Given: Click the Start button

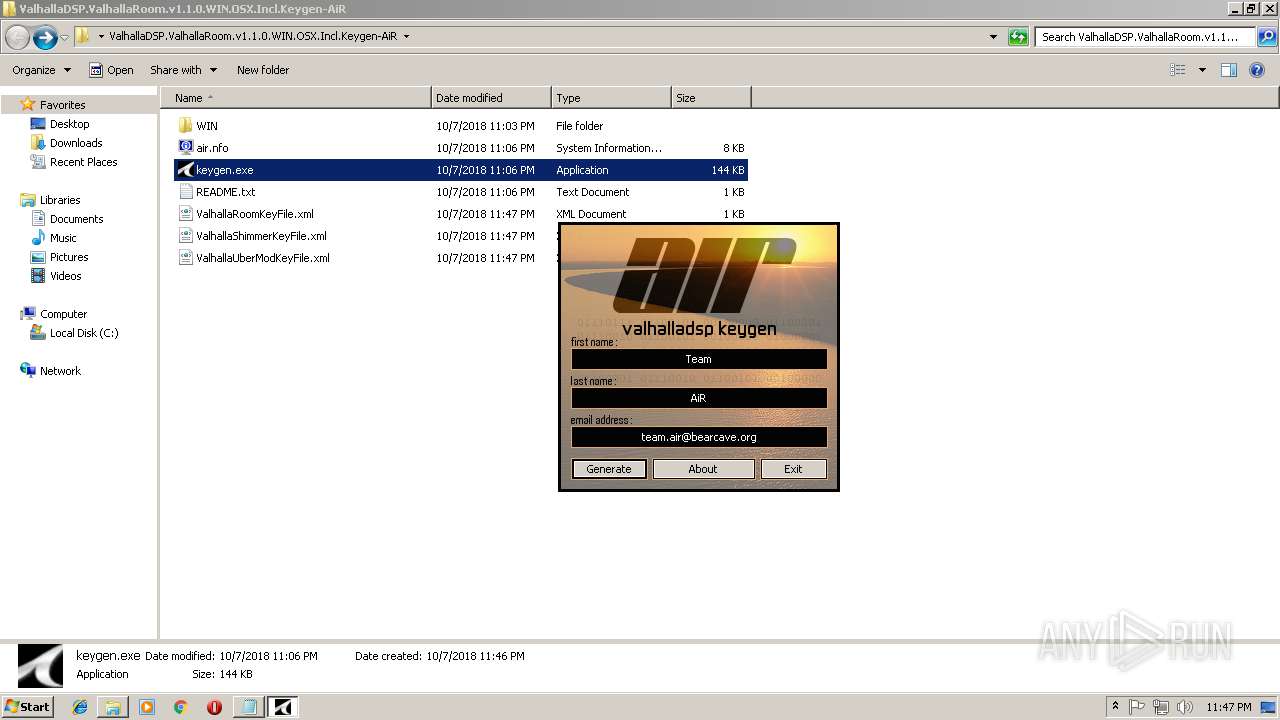Looking at the screenshot, I should [27, 706].
